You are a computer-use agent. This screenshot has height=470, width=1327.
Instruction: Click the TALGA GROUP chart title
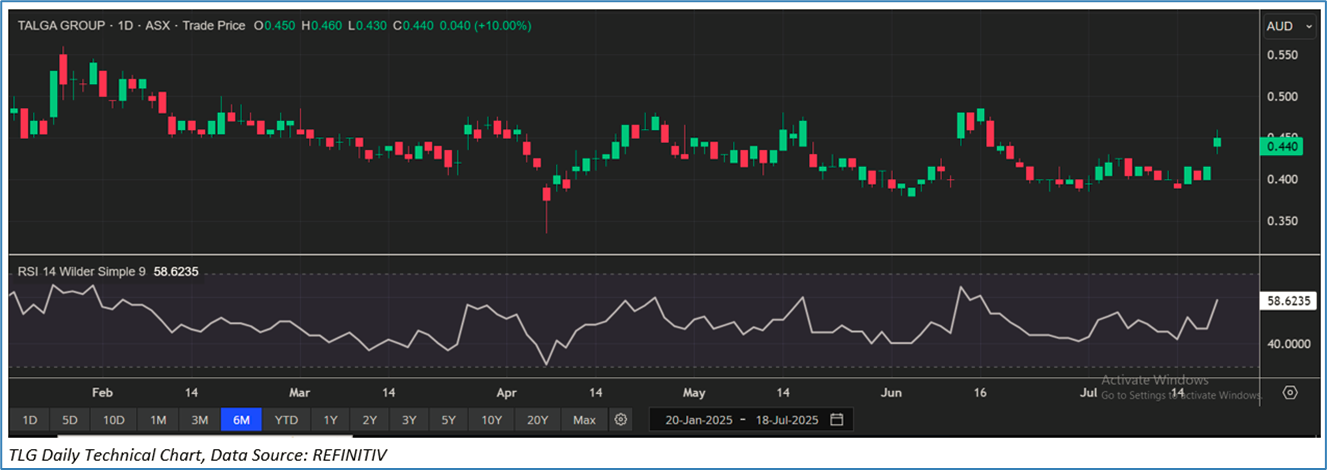click(62, 26)
